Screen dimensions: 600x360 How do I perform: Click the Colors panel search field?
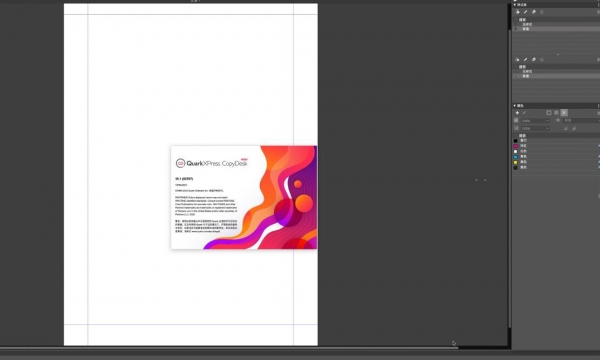(x=556, y=135)
